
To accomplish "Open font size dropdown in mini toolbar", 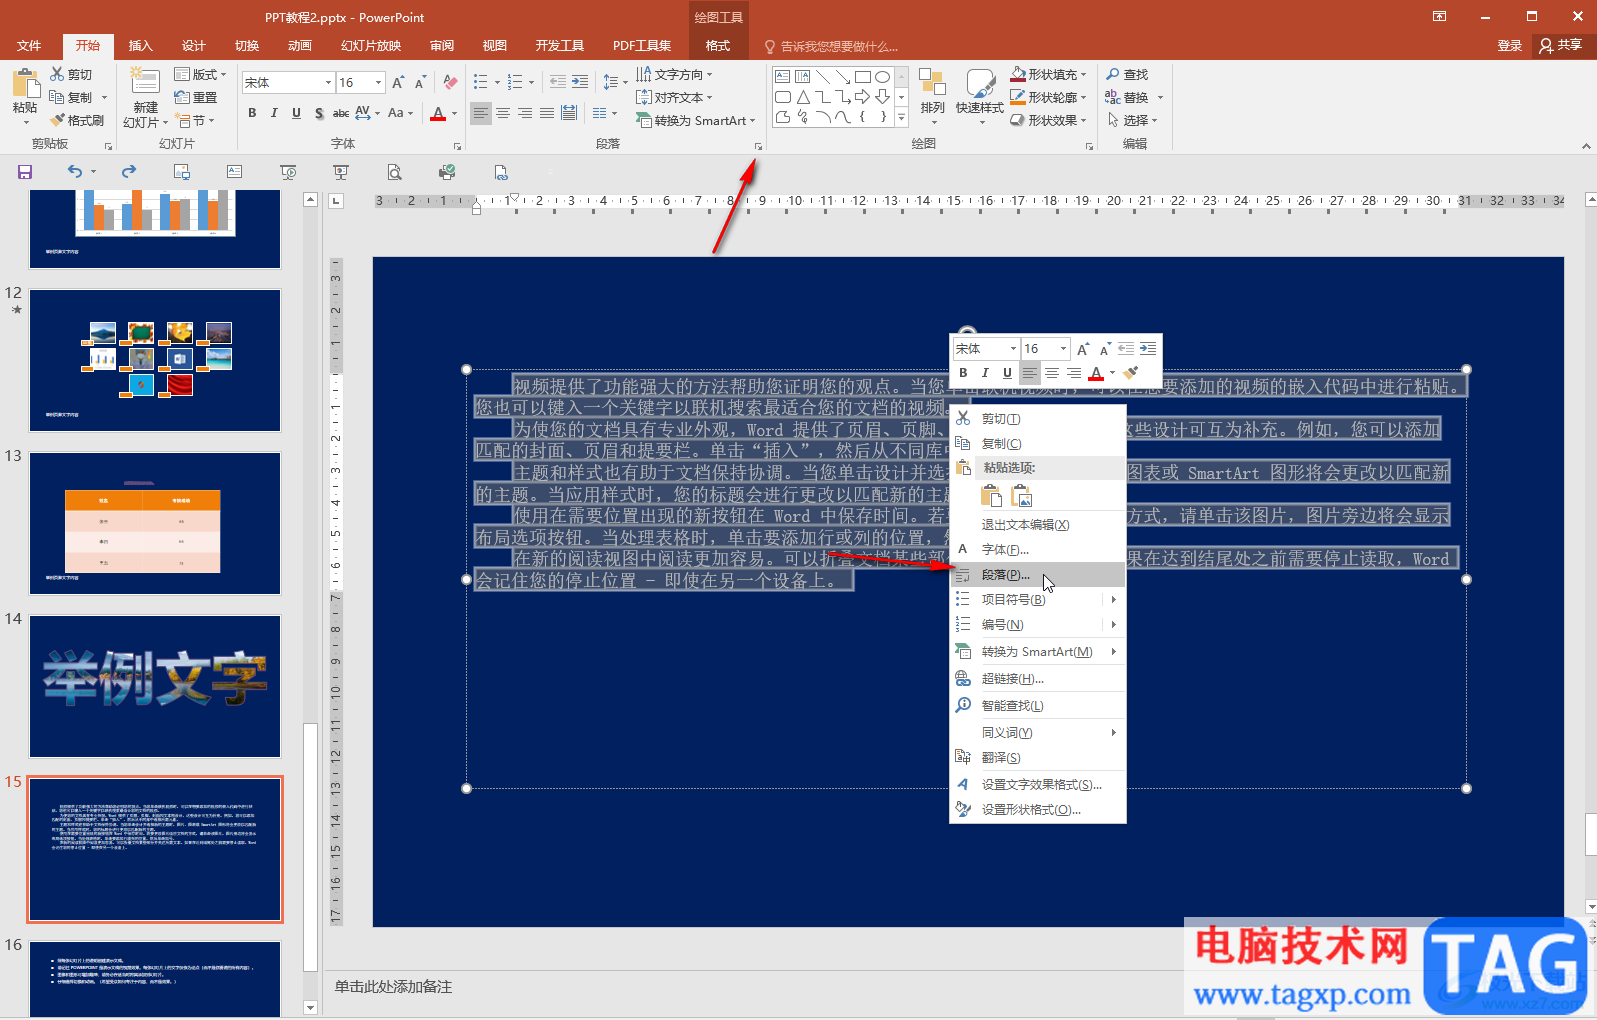I will pyautogui.click(x=1063, y=349).
